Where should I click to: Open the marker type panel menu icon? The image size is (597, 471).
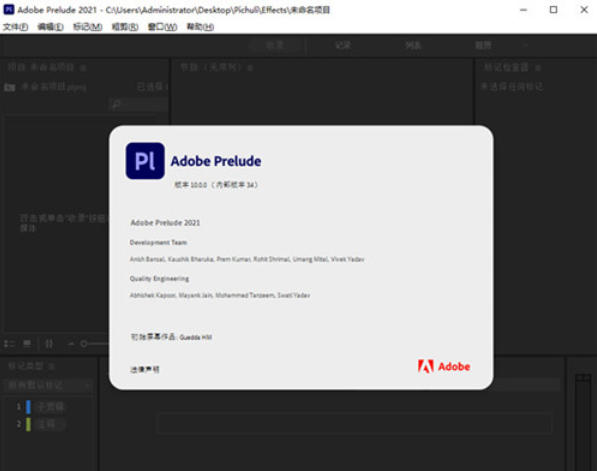coord(52,366)
